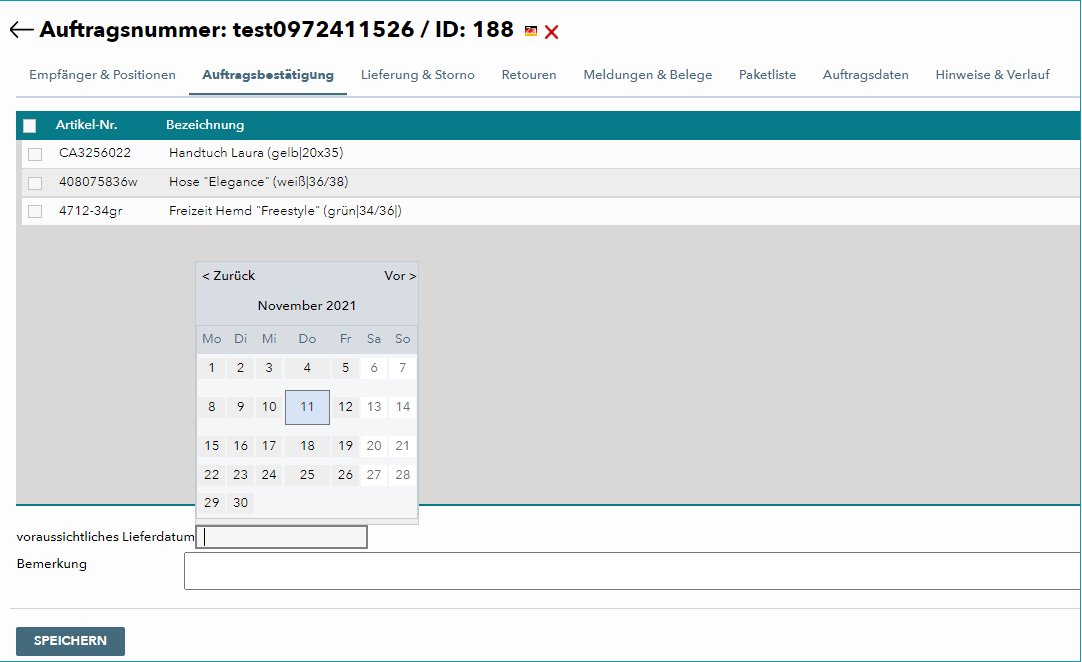Click the Hose "Elegance" (weiß|36/38) description

[259, 182]
